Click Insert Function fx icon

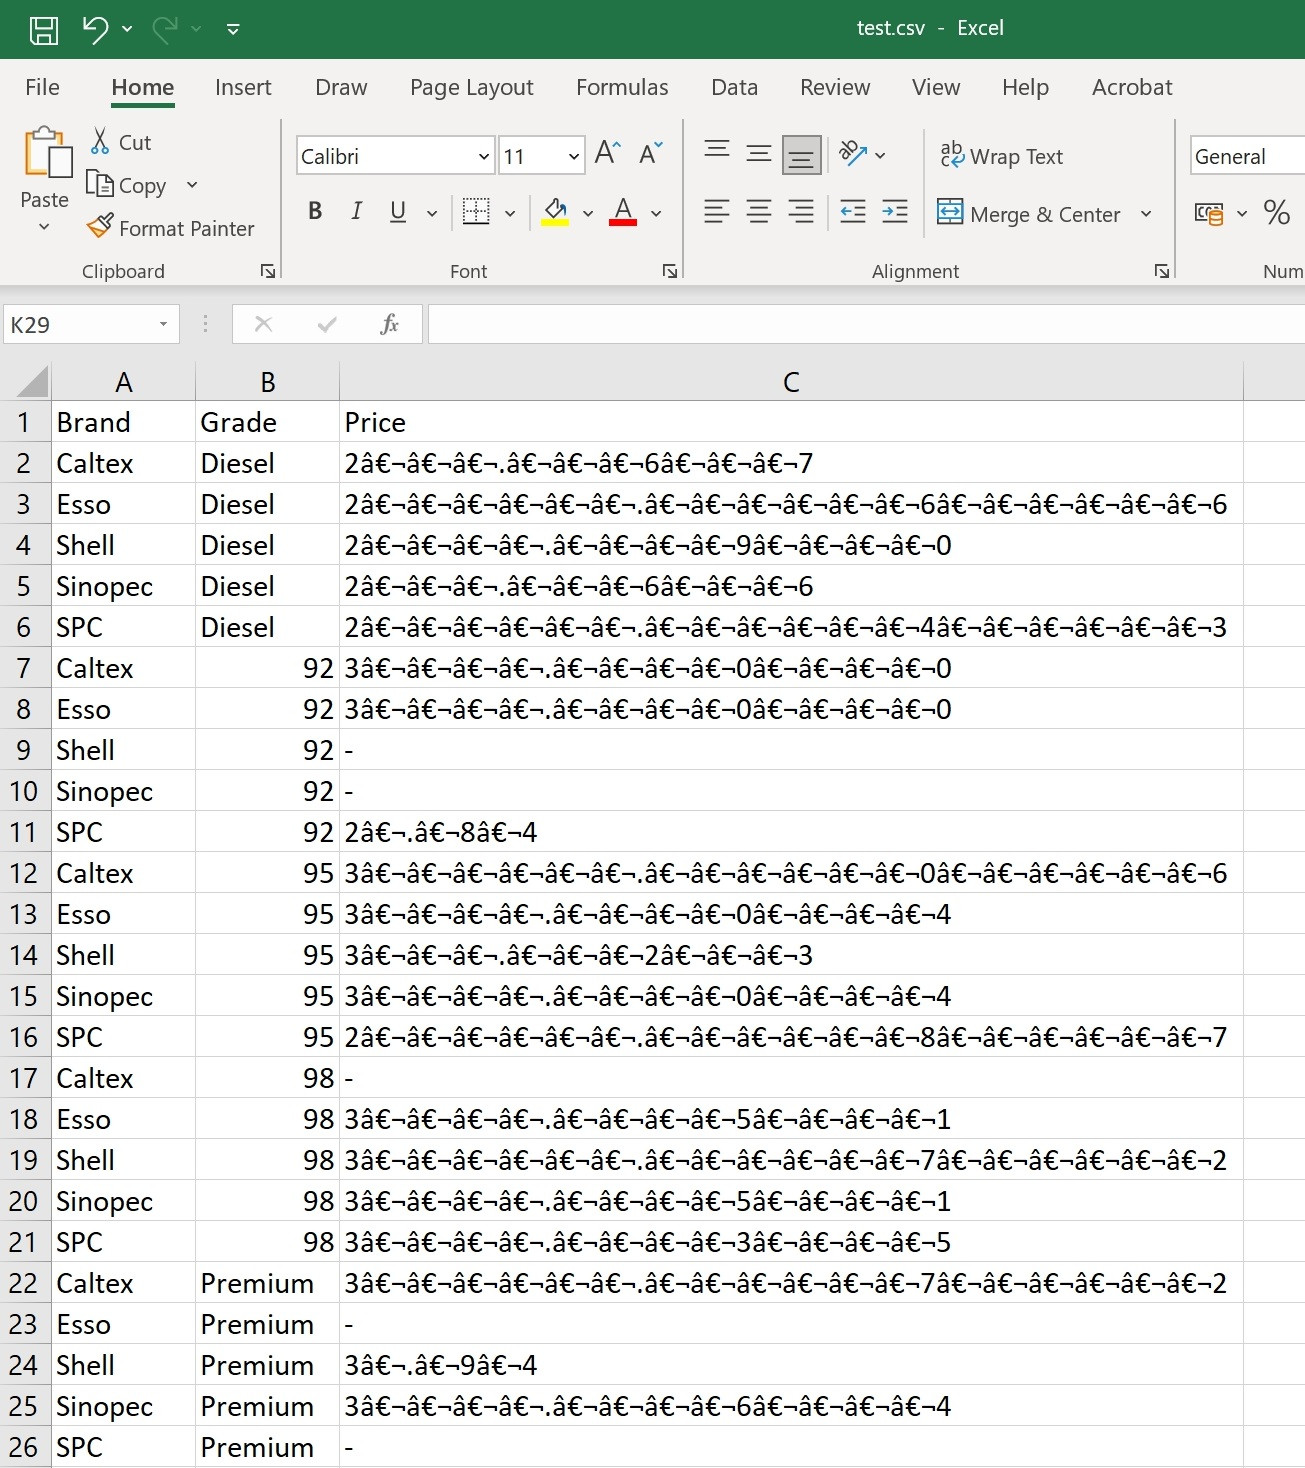click(x=389, y=324)
